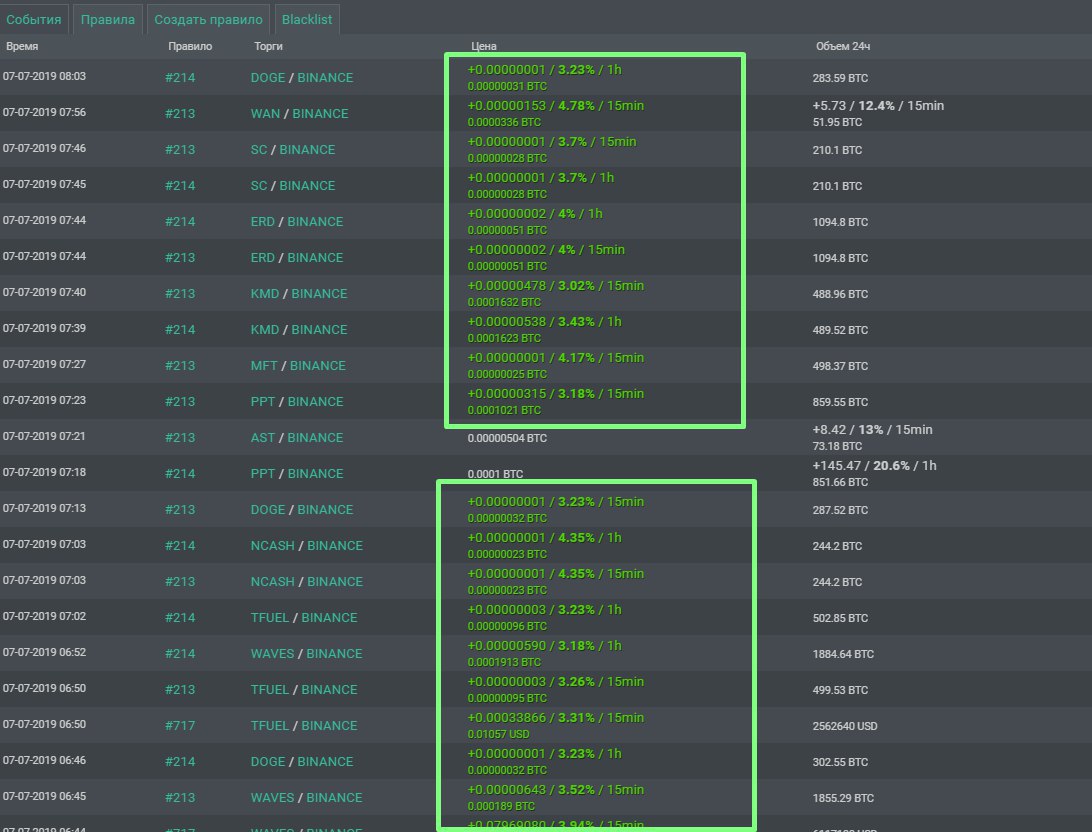Open MFT pair link
The height and width of the screenshot is (832, 1092).
click(264, 366)
